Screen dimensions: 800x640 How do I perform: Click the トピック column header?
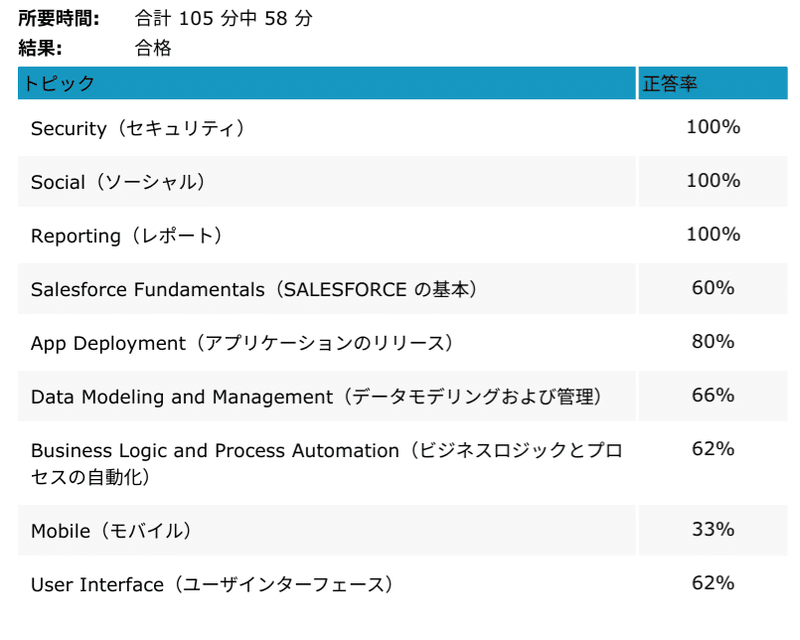tap(327, 83)
